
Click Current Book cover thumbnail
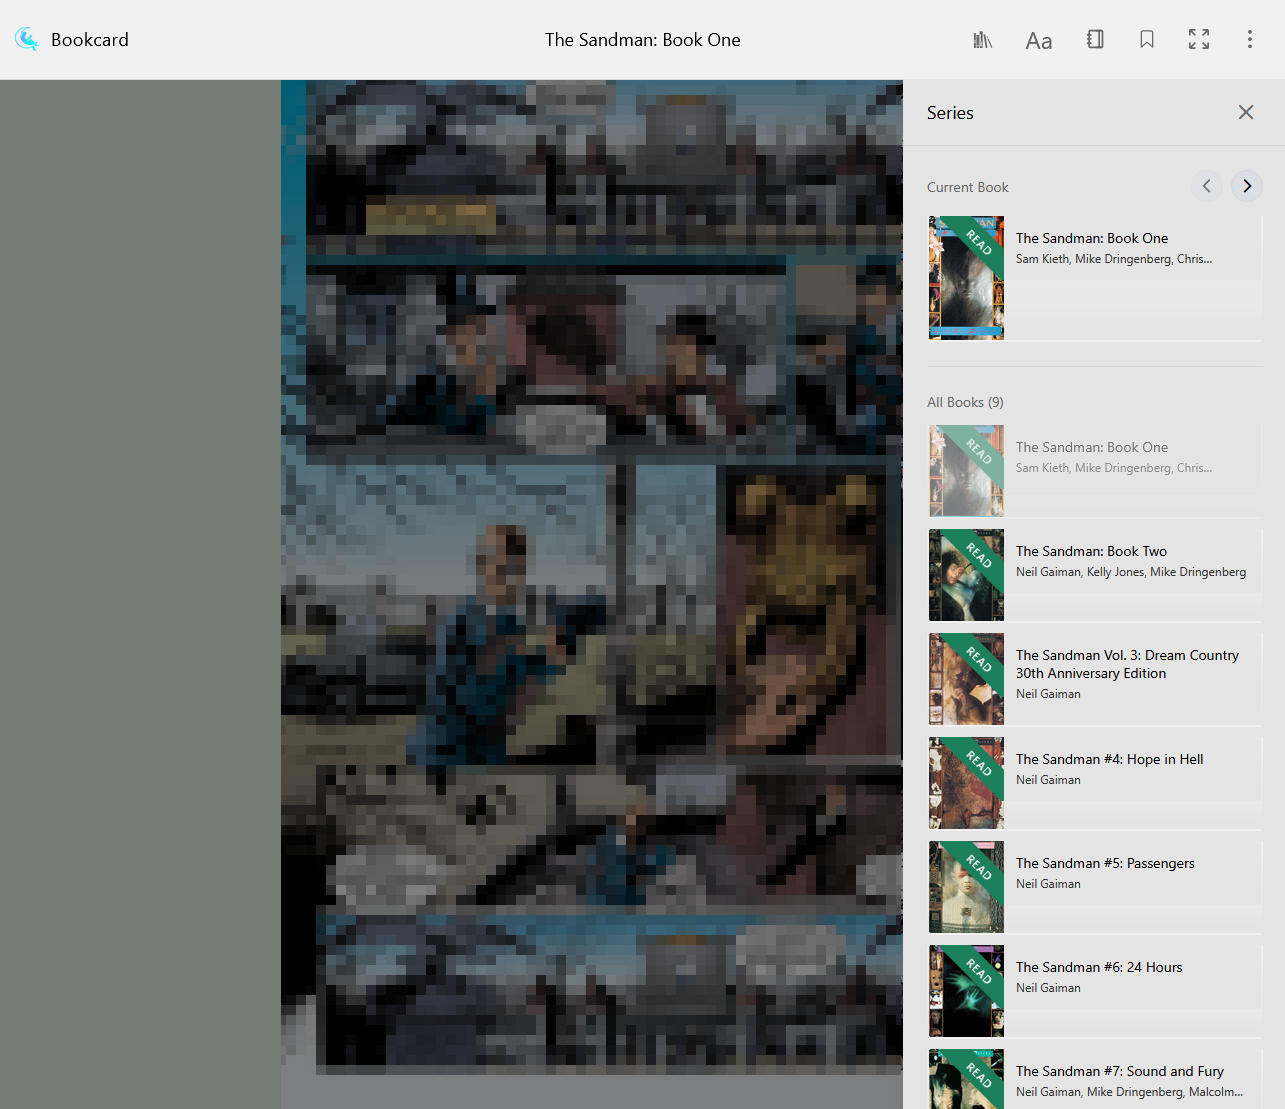966,278
